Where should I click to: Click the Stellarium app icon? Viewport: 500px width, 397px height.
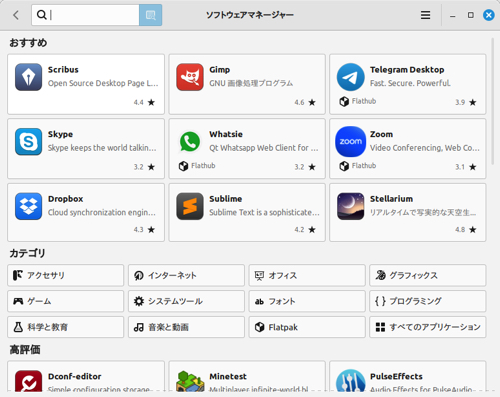click(350, 206)
